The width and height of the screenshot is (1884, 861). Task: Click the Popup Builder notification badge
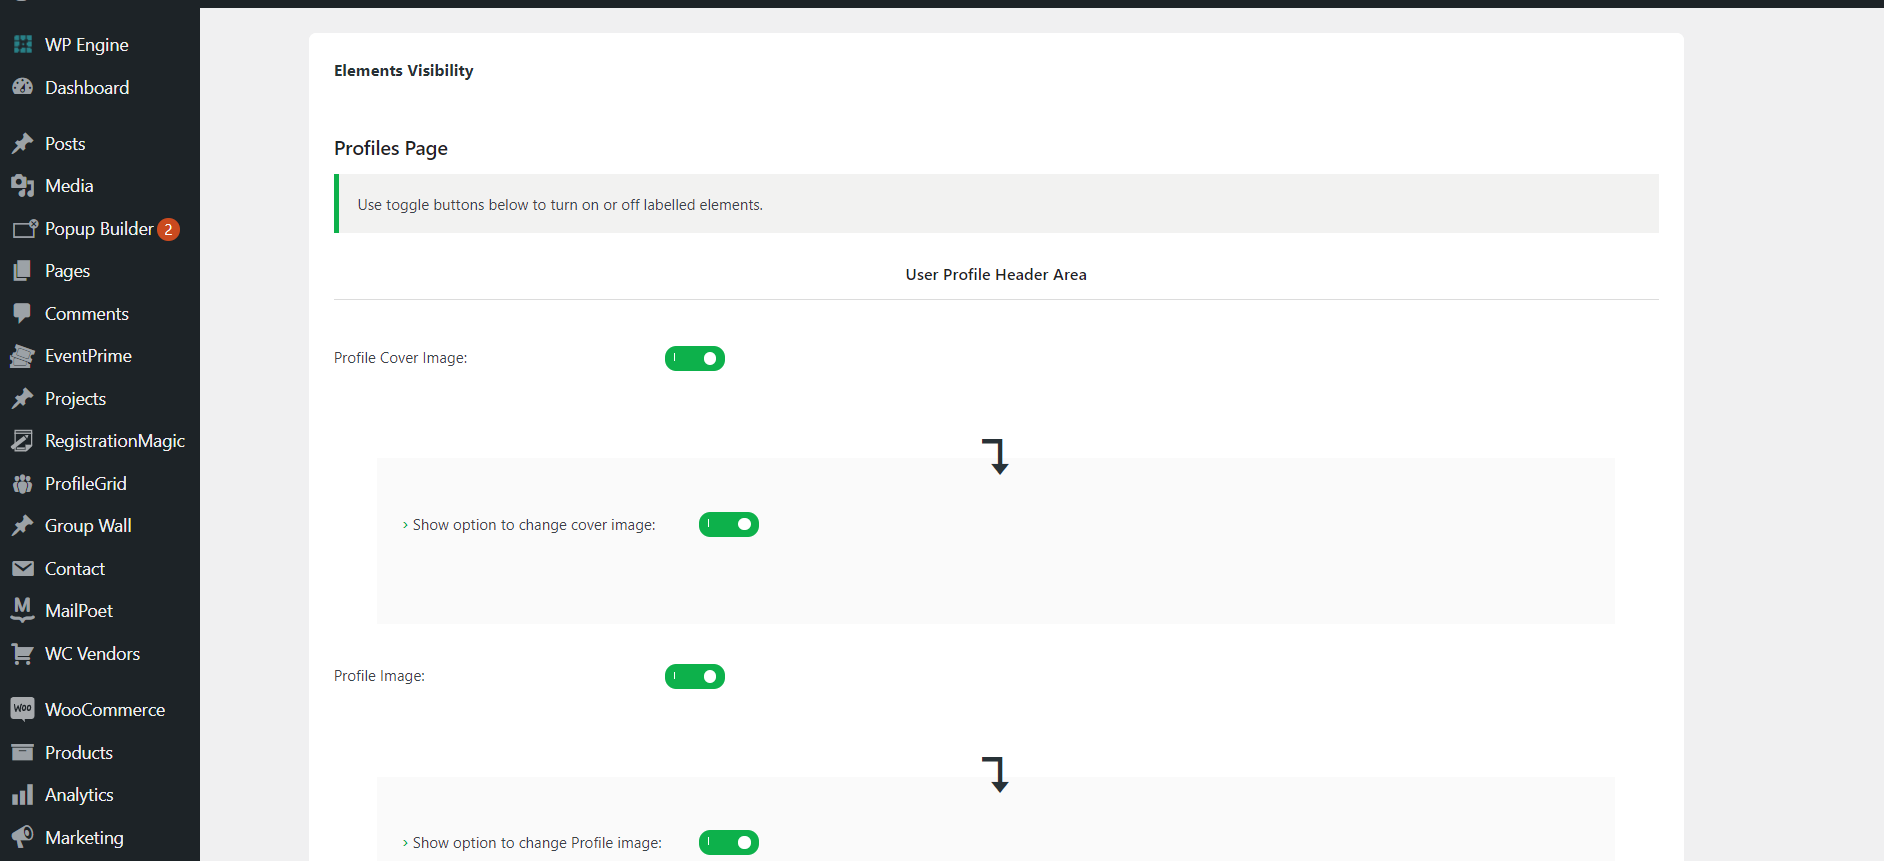(x=168, y=229)
